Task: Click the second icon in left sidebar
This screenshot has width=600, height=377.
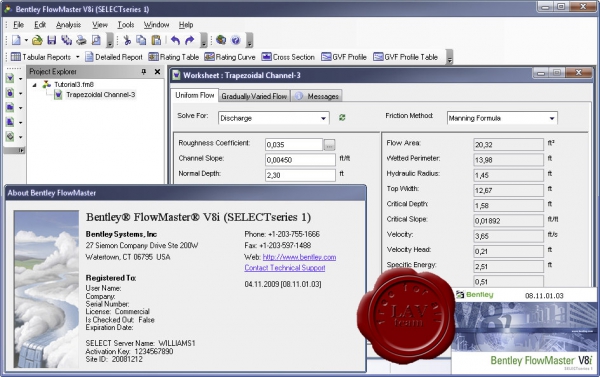Action: 10,93
